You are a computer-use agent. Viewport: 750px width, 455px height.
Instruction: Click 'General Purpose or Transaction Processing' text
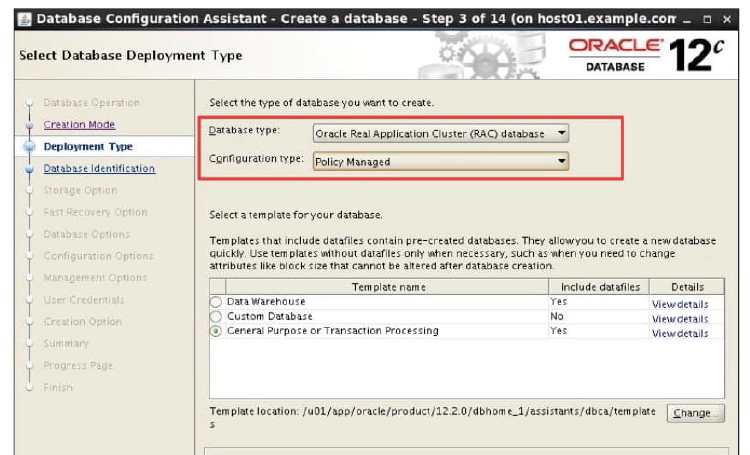tap(332, 331)
